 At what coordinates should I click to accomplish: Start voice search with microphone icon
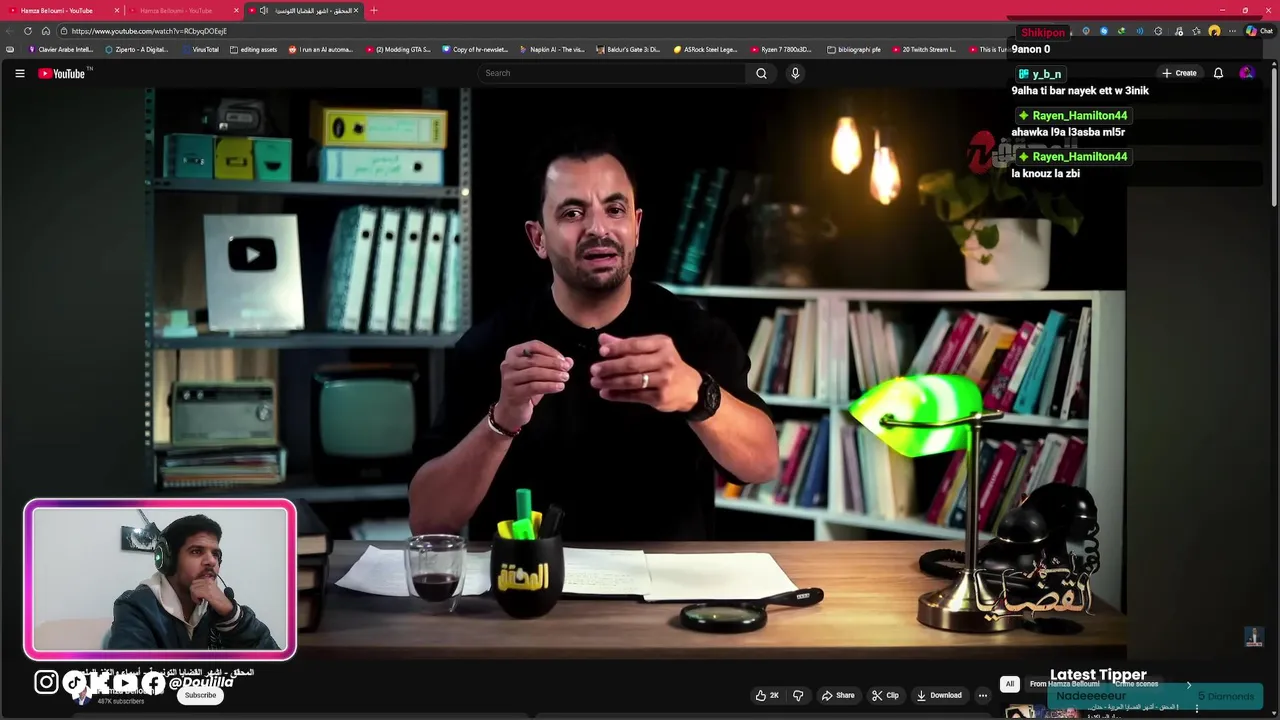tap(795, 73)
